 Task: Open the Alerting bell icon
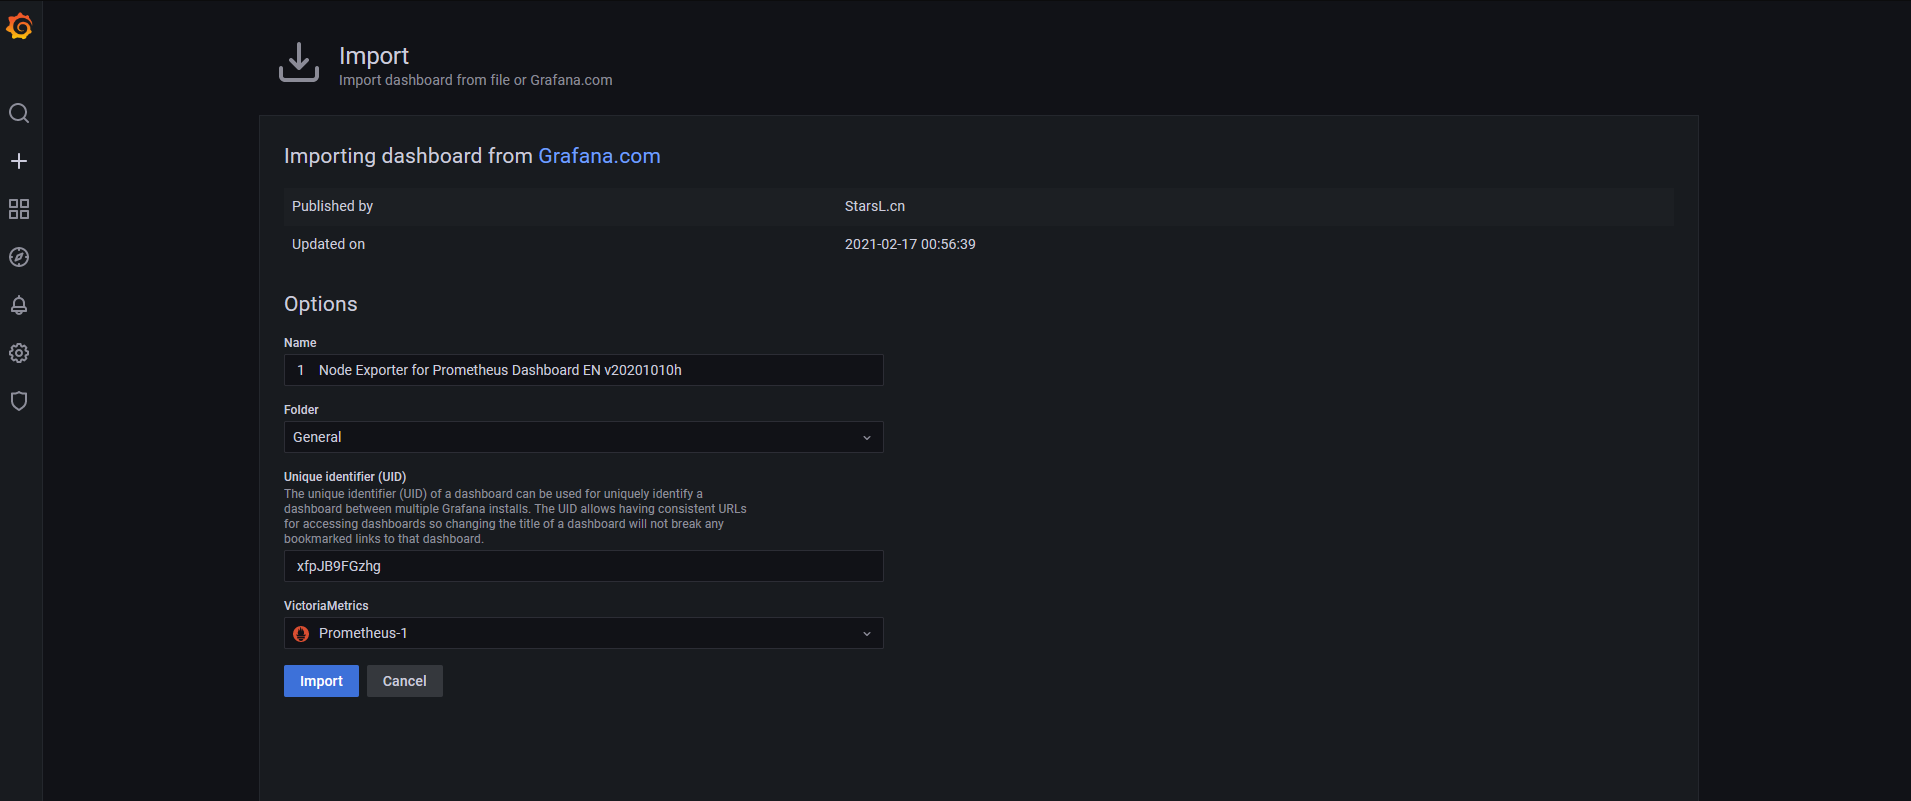click(19, 305)
